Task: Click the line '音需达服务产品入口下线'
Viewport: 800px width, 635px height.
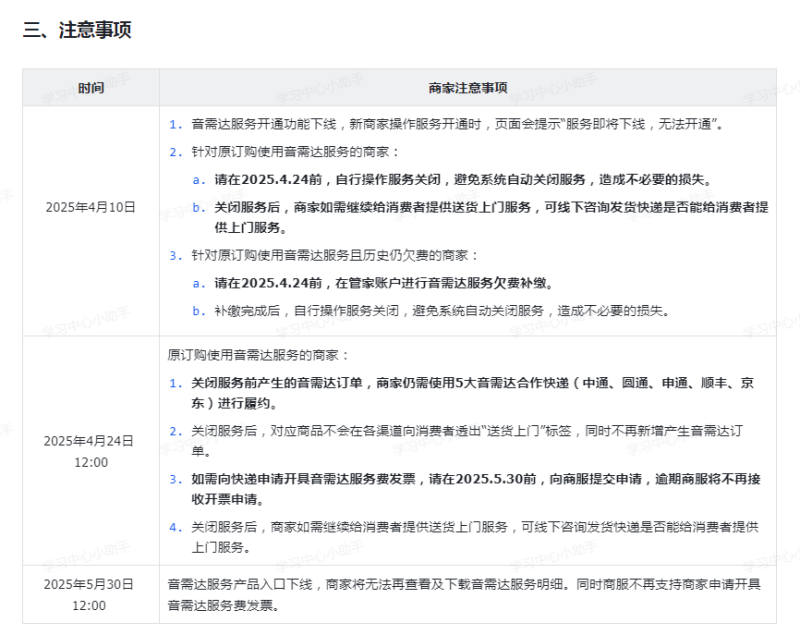Action: 240,584
